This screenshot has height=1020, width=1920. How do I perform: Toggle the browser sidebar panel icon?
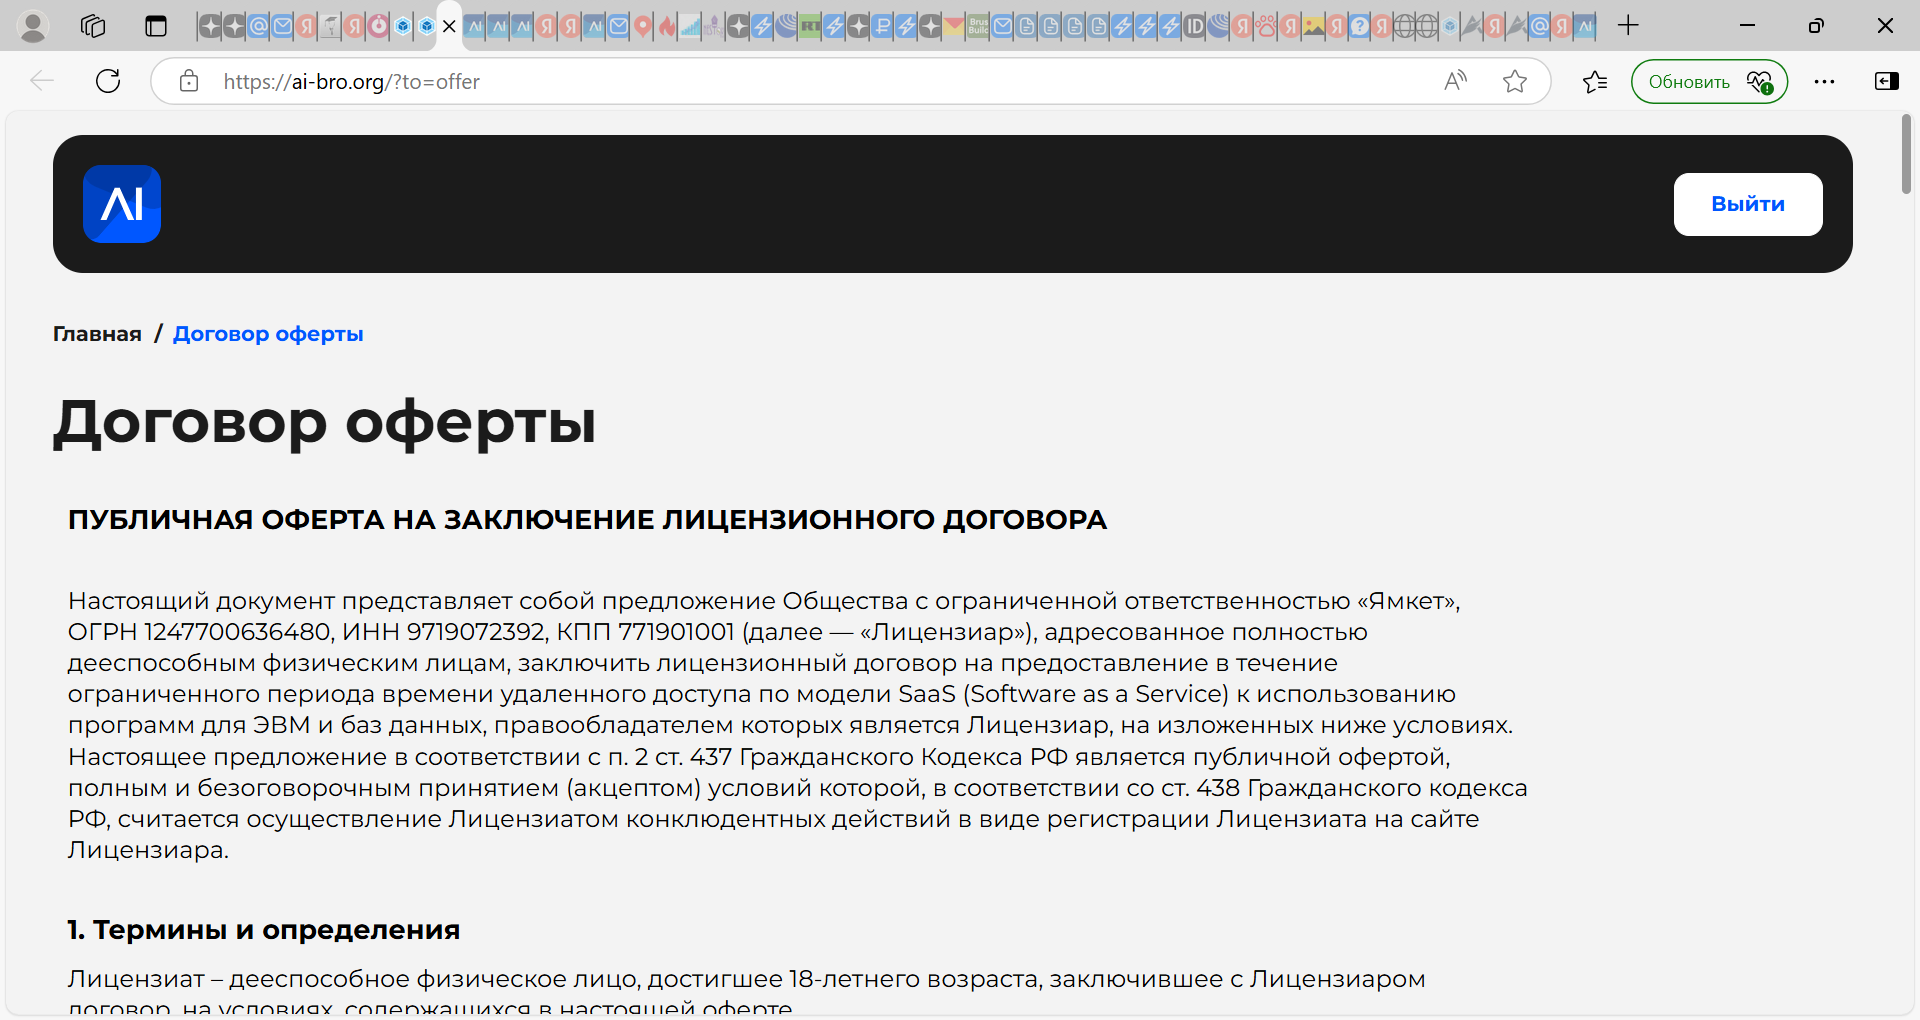[x=1886, y=81]
